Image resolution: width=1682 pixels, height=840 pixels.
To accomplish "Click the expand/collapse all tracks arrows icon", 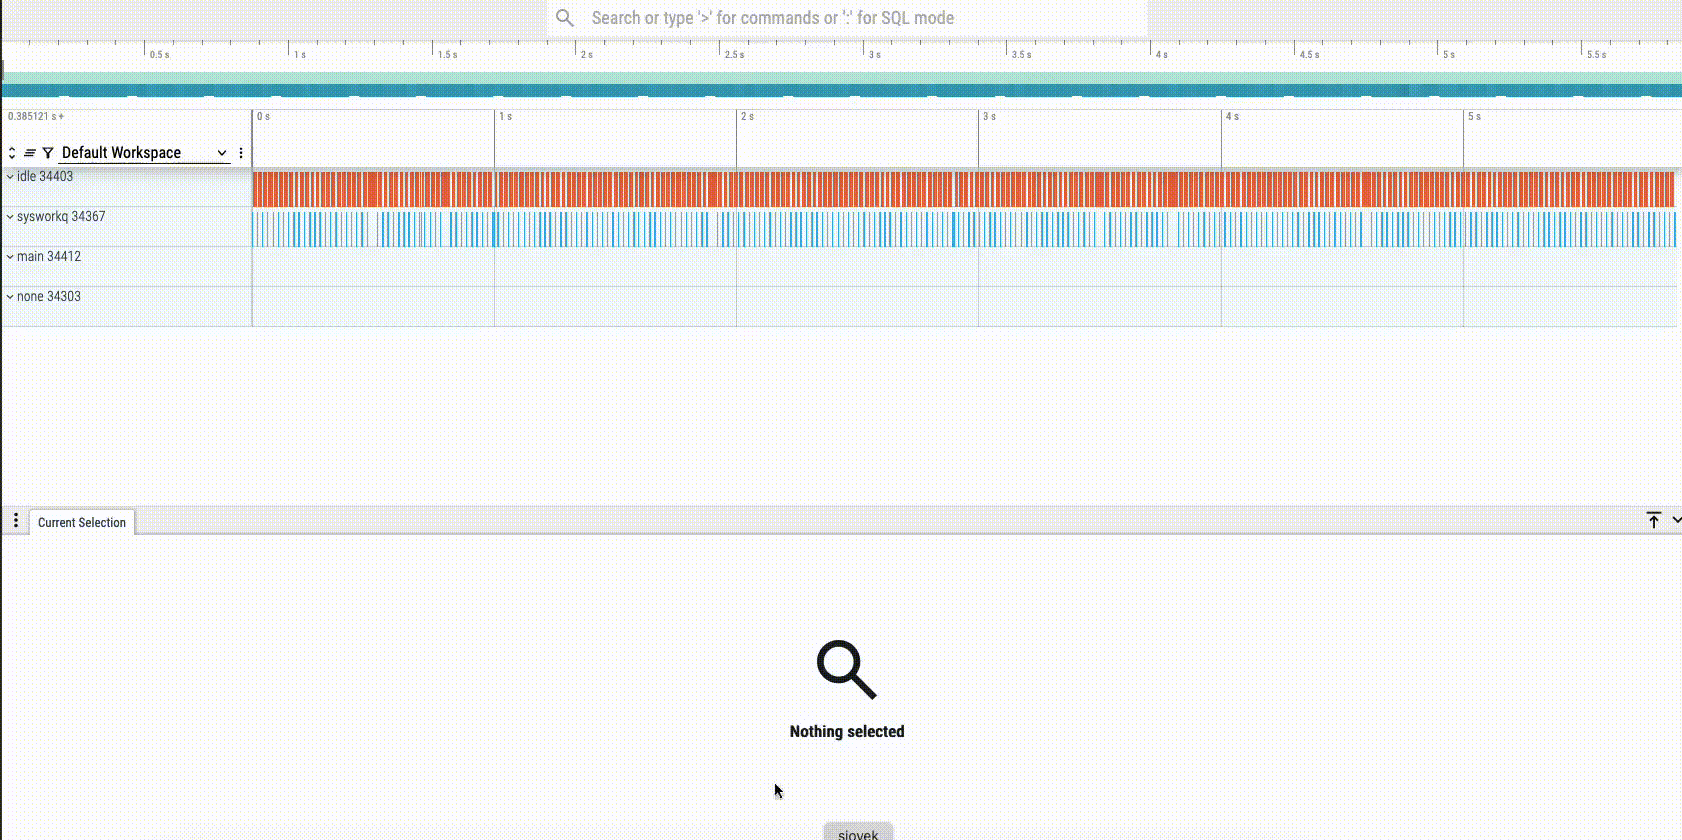I will [x=12, y=153].
